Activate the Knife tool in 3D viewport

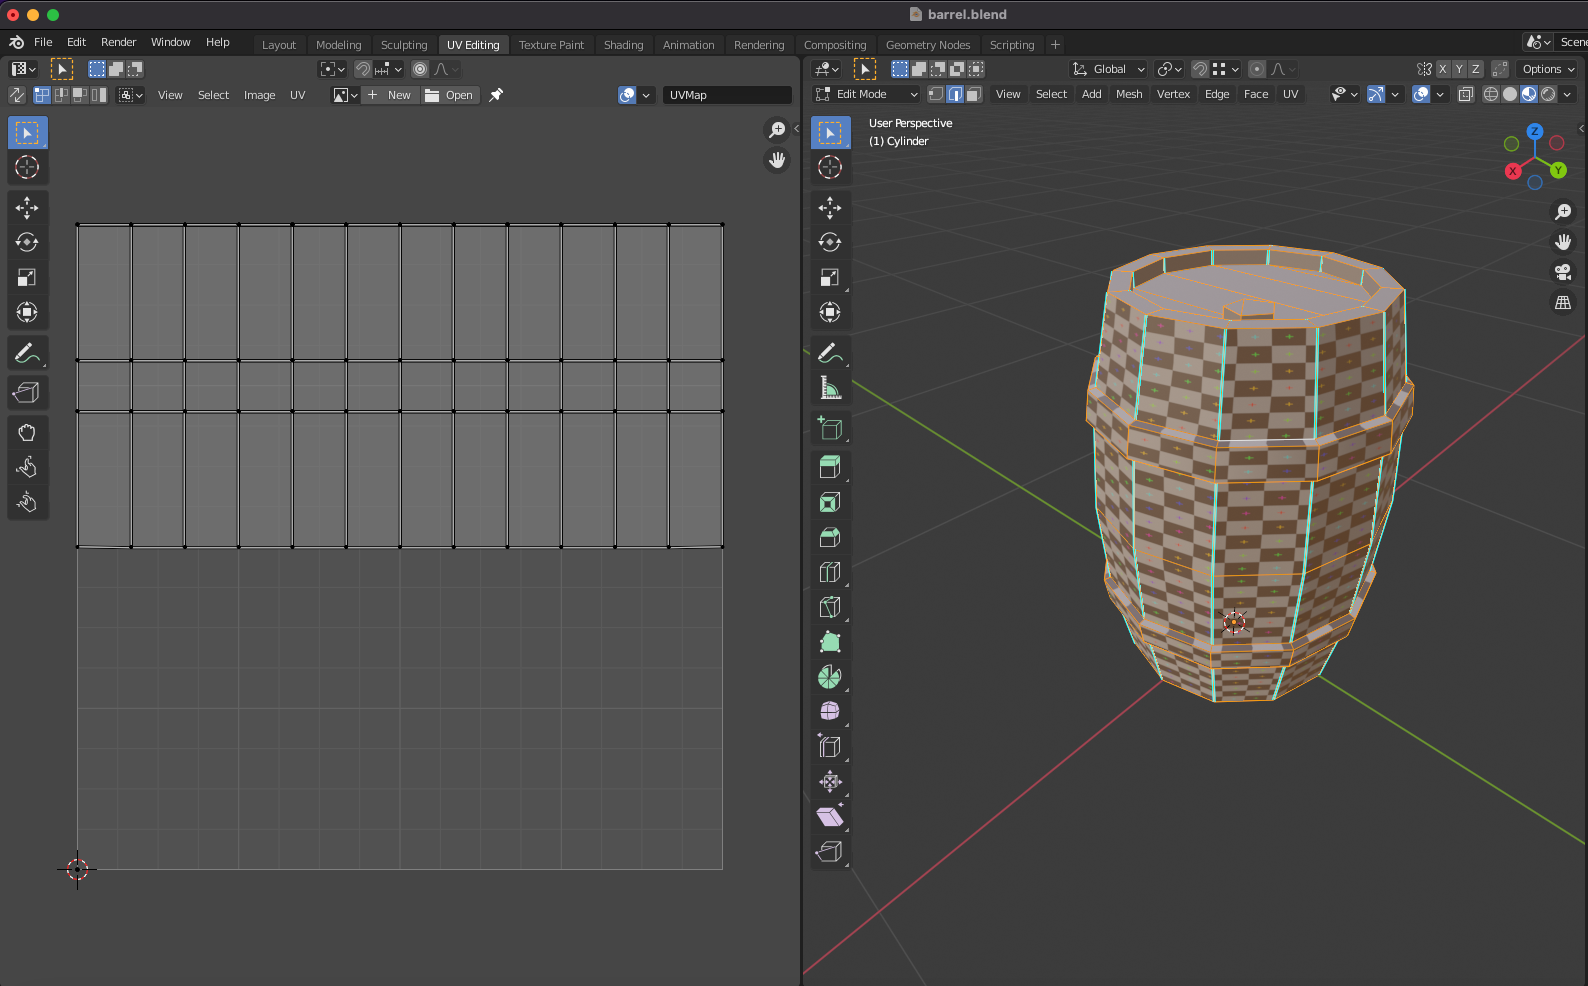(x=829, y=607)
